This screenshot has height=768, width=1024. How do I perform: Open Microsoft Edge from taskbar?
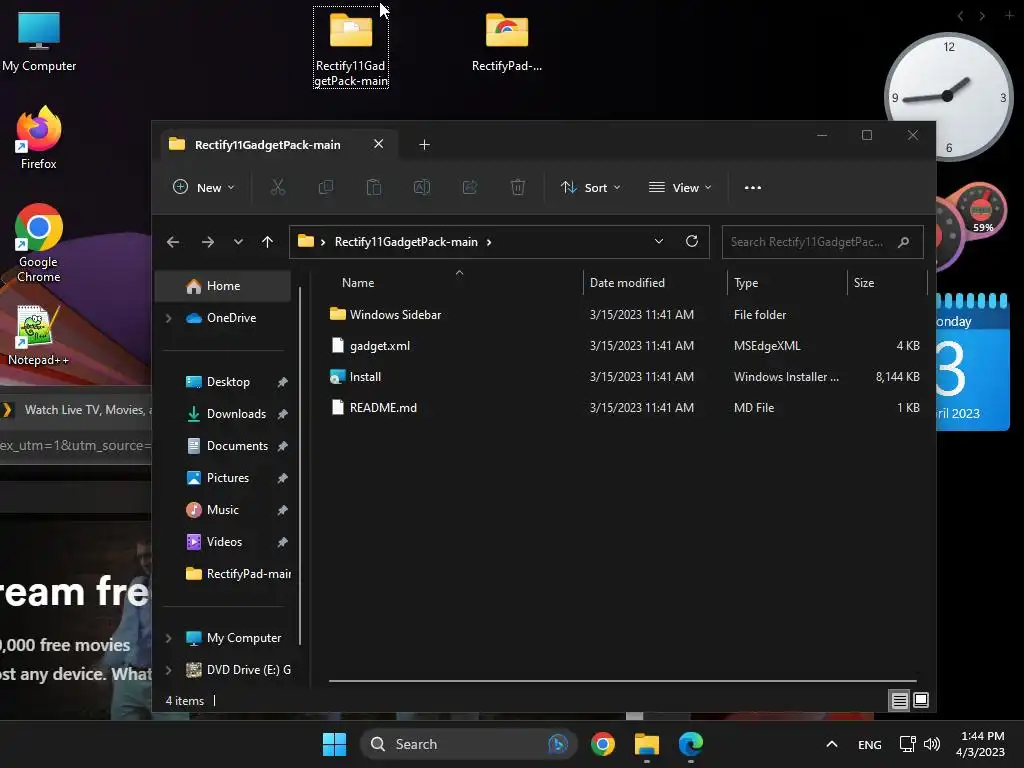point(690,744)
